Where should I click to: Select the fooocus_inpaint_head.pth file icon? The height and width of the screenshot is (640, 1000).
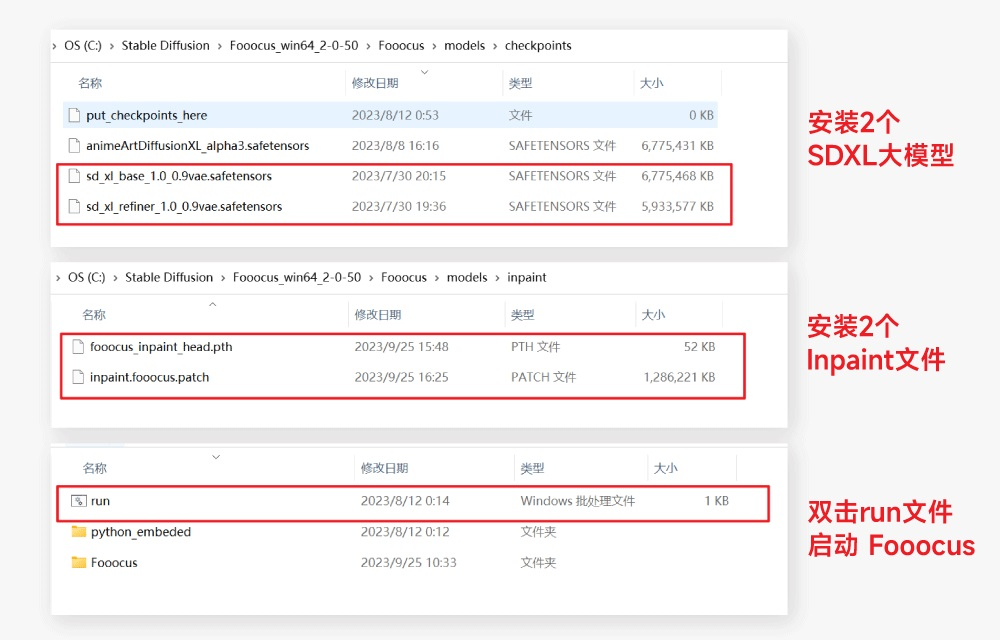[78, 347]
